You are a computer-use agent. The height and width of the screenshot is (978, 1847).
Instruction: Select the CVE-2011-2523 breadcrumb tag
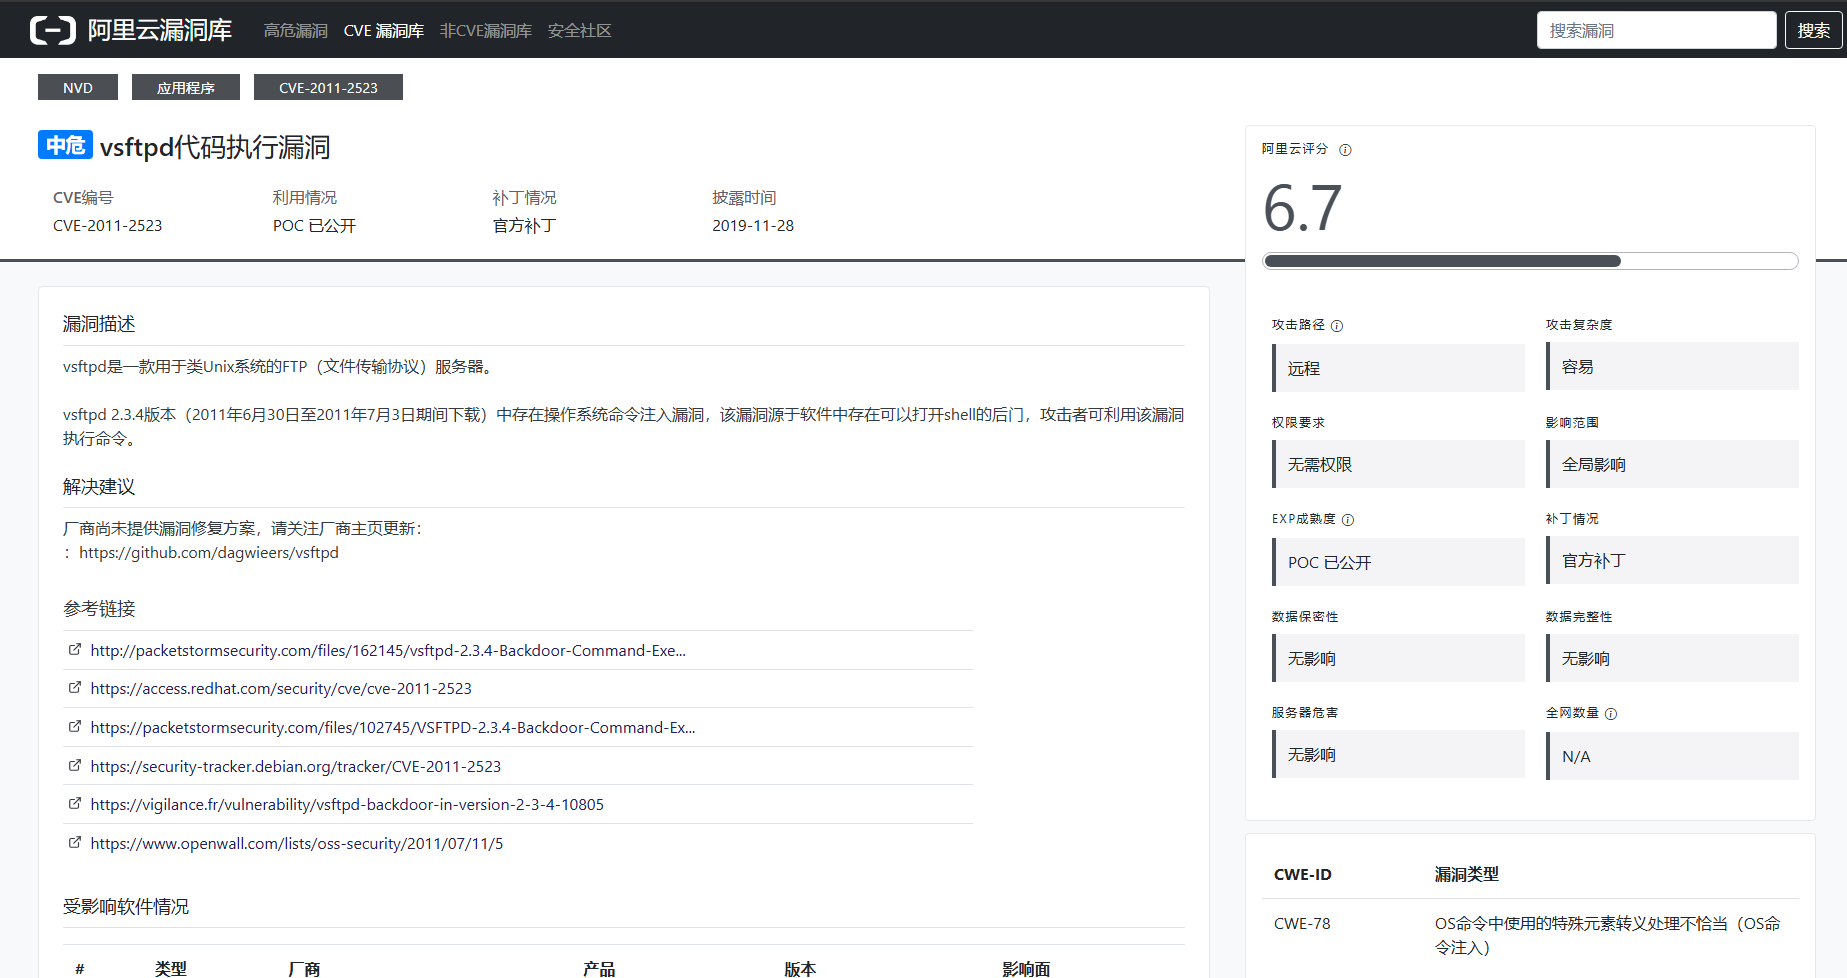(328, 87)
